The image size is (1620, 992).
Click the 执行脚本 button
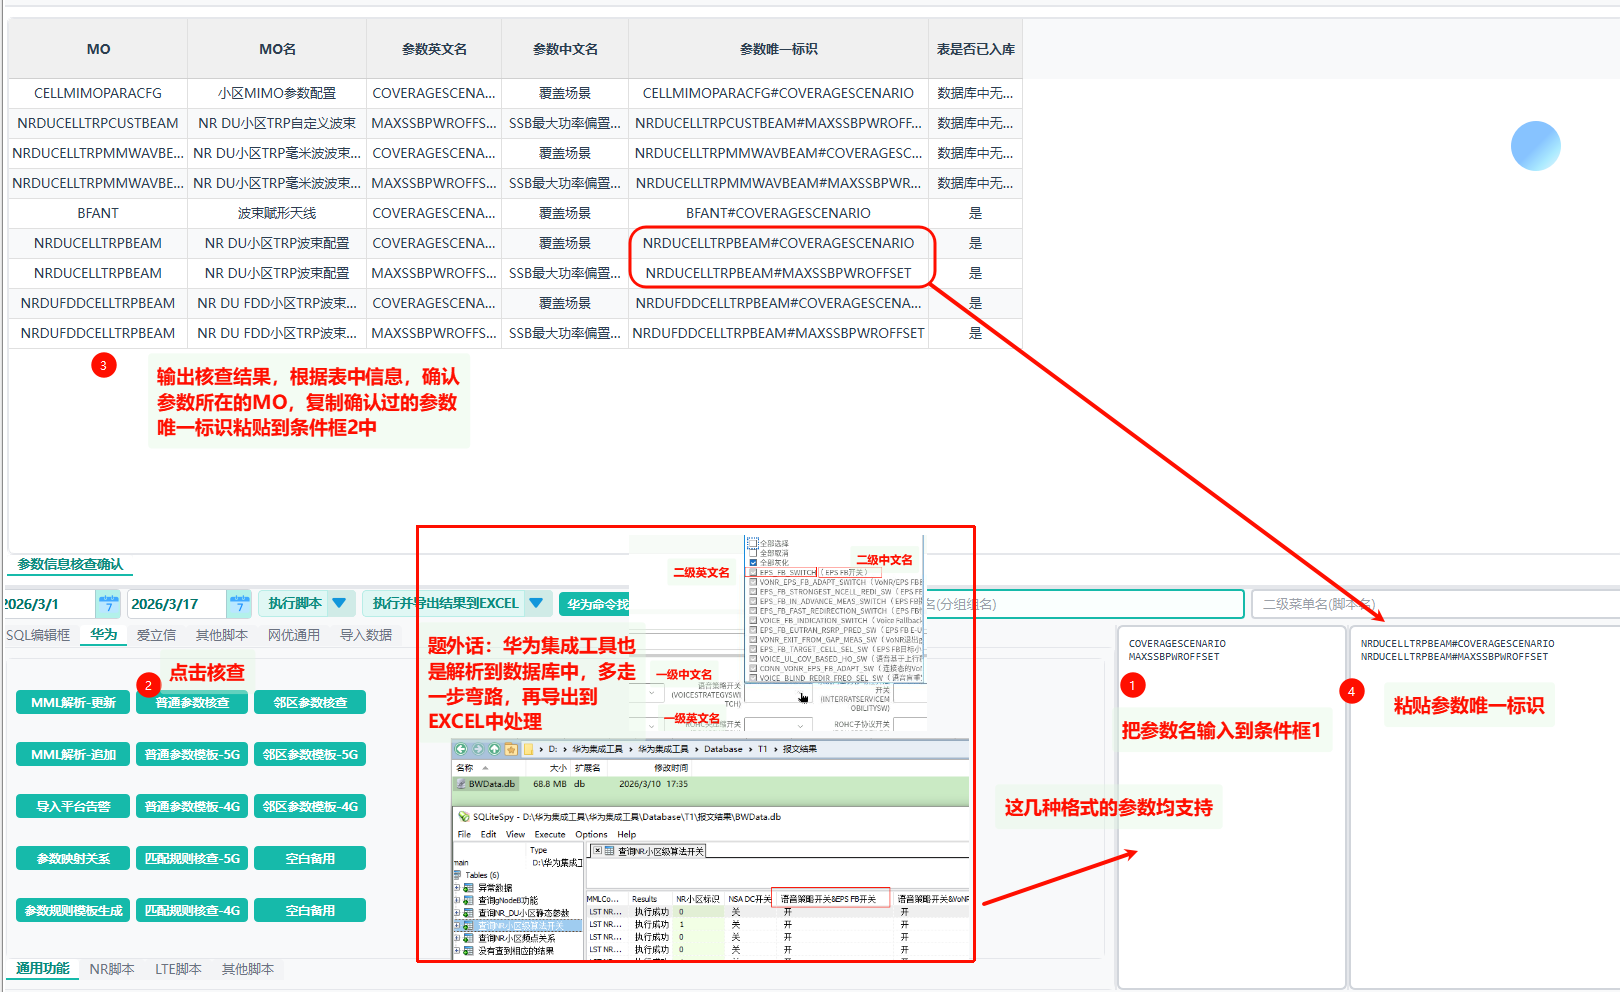294,603
